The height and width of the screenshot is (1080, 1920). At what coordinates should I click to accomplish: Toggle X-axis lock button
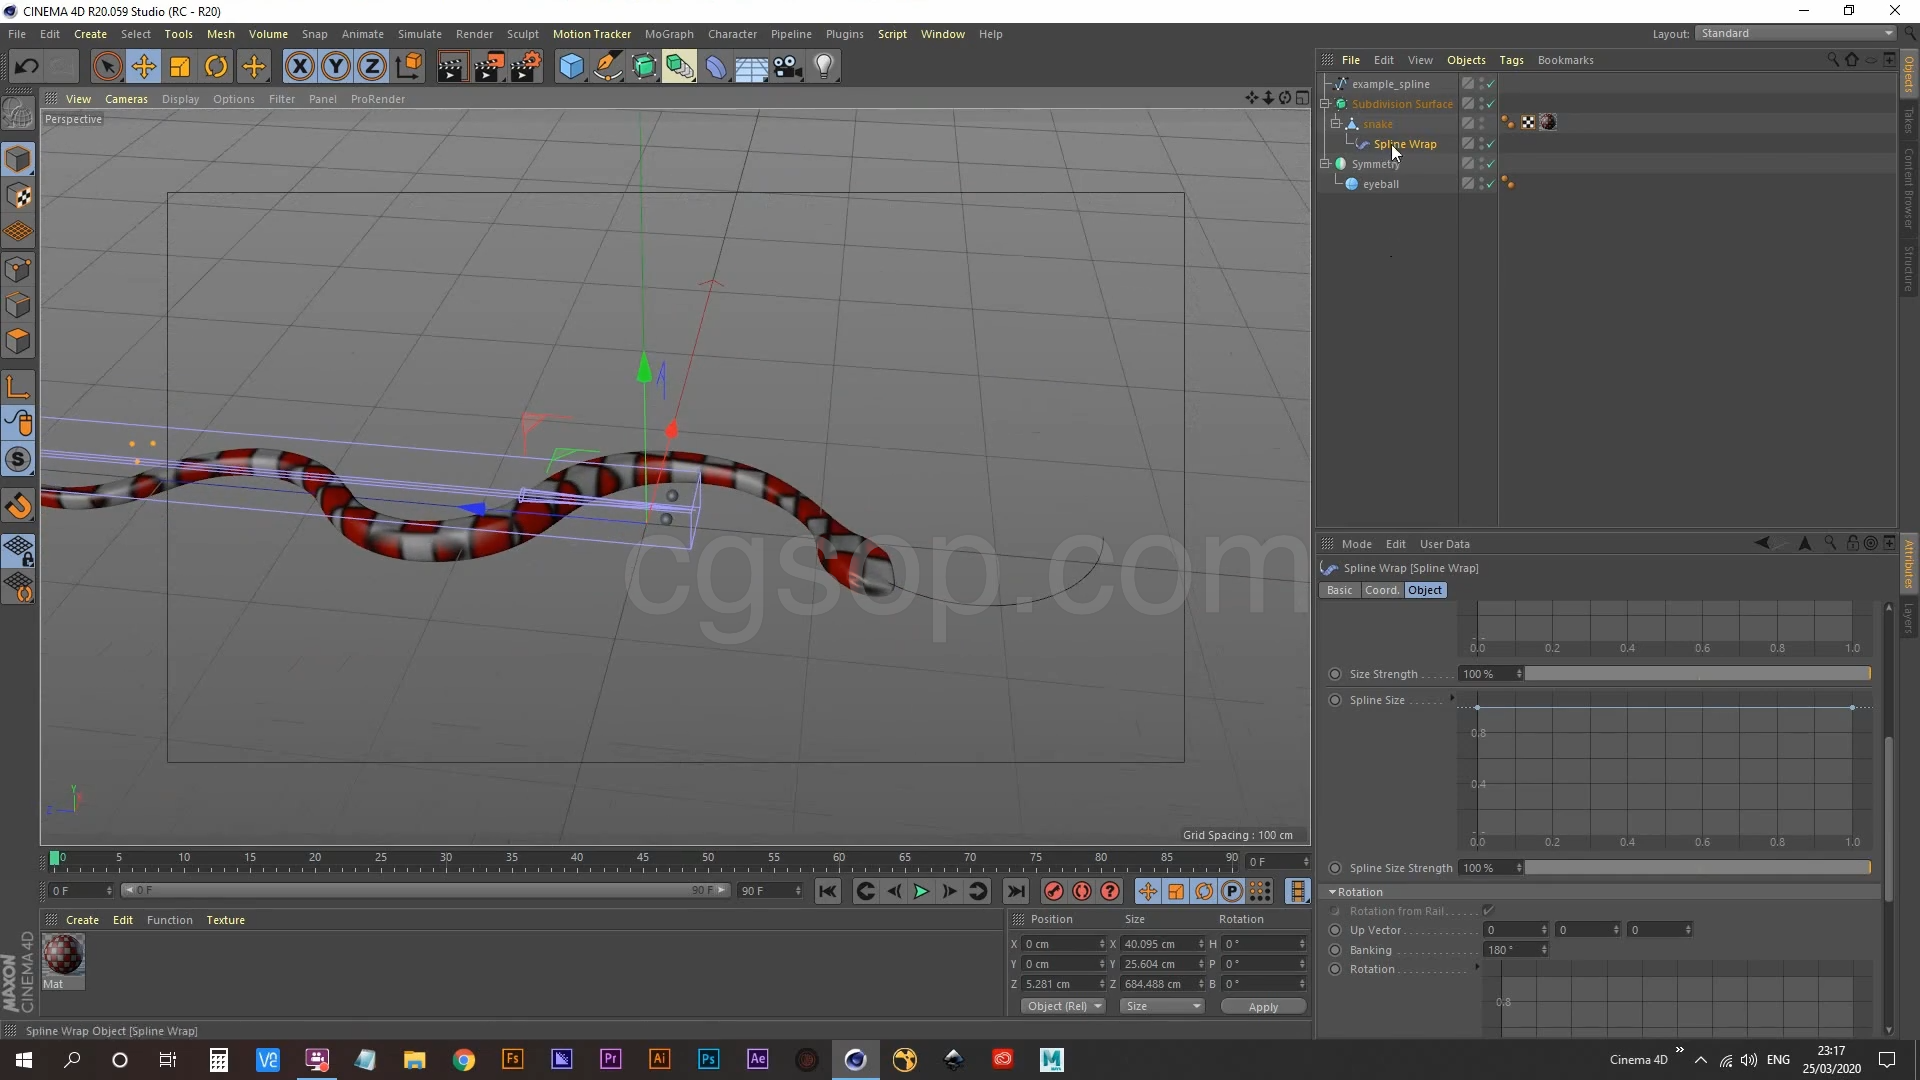point(299,67)
